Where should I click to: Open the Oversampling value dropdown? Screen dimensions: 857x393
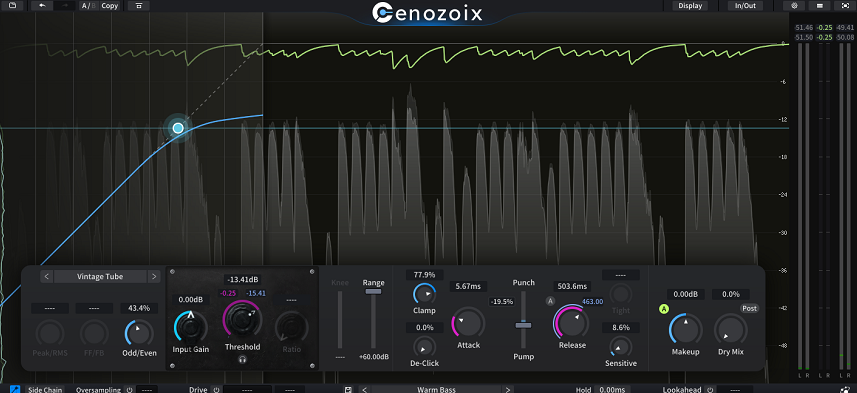(147, 390)
